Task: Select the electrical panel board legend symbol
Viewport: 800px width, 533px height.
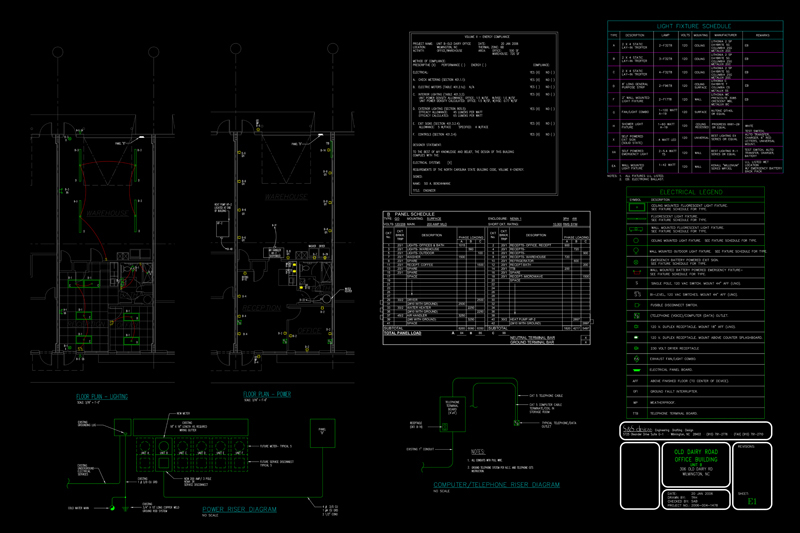Action: (636, 369)
